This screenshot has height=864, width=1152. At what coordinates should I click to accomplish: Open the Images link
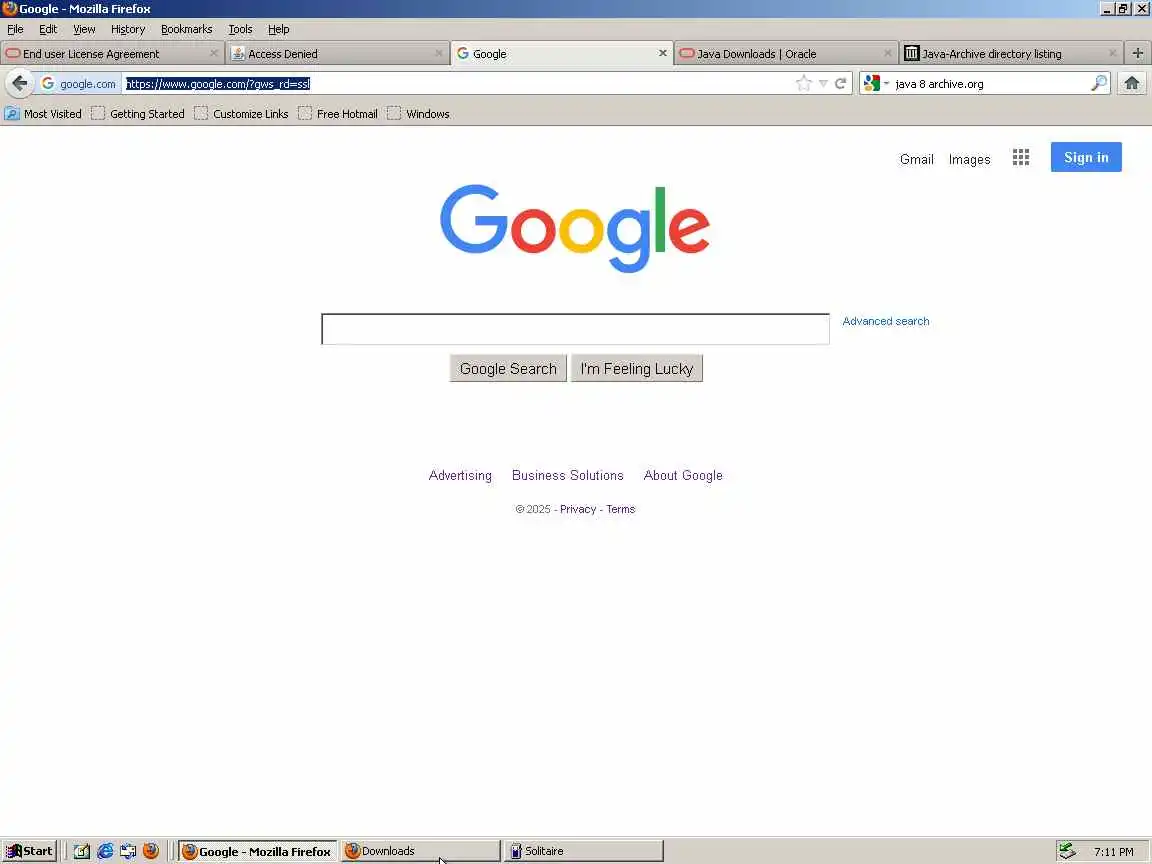(x=969, y=159)
